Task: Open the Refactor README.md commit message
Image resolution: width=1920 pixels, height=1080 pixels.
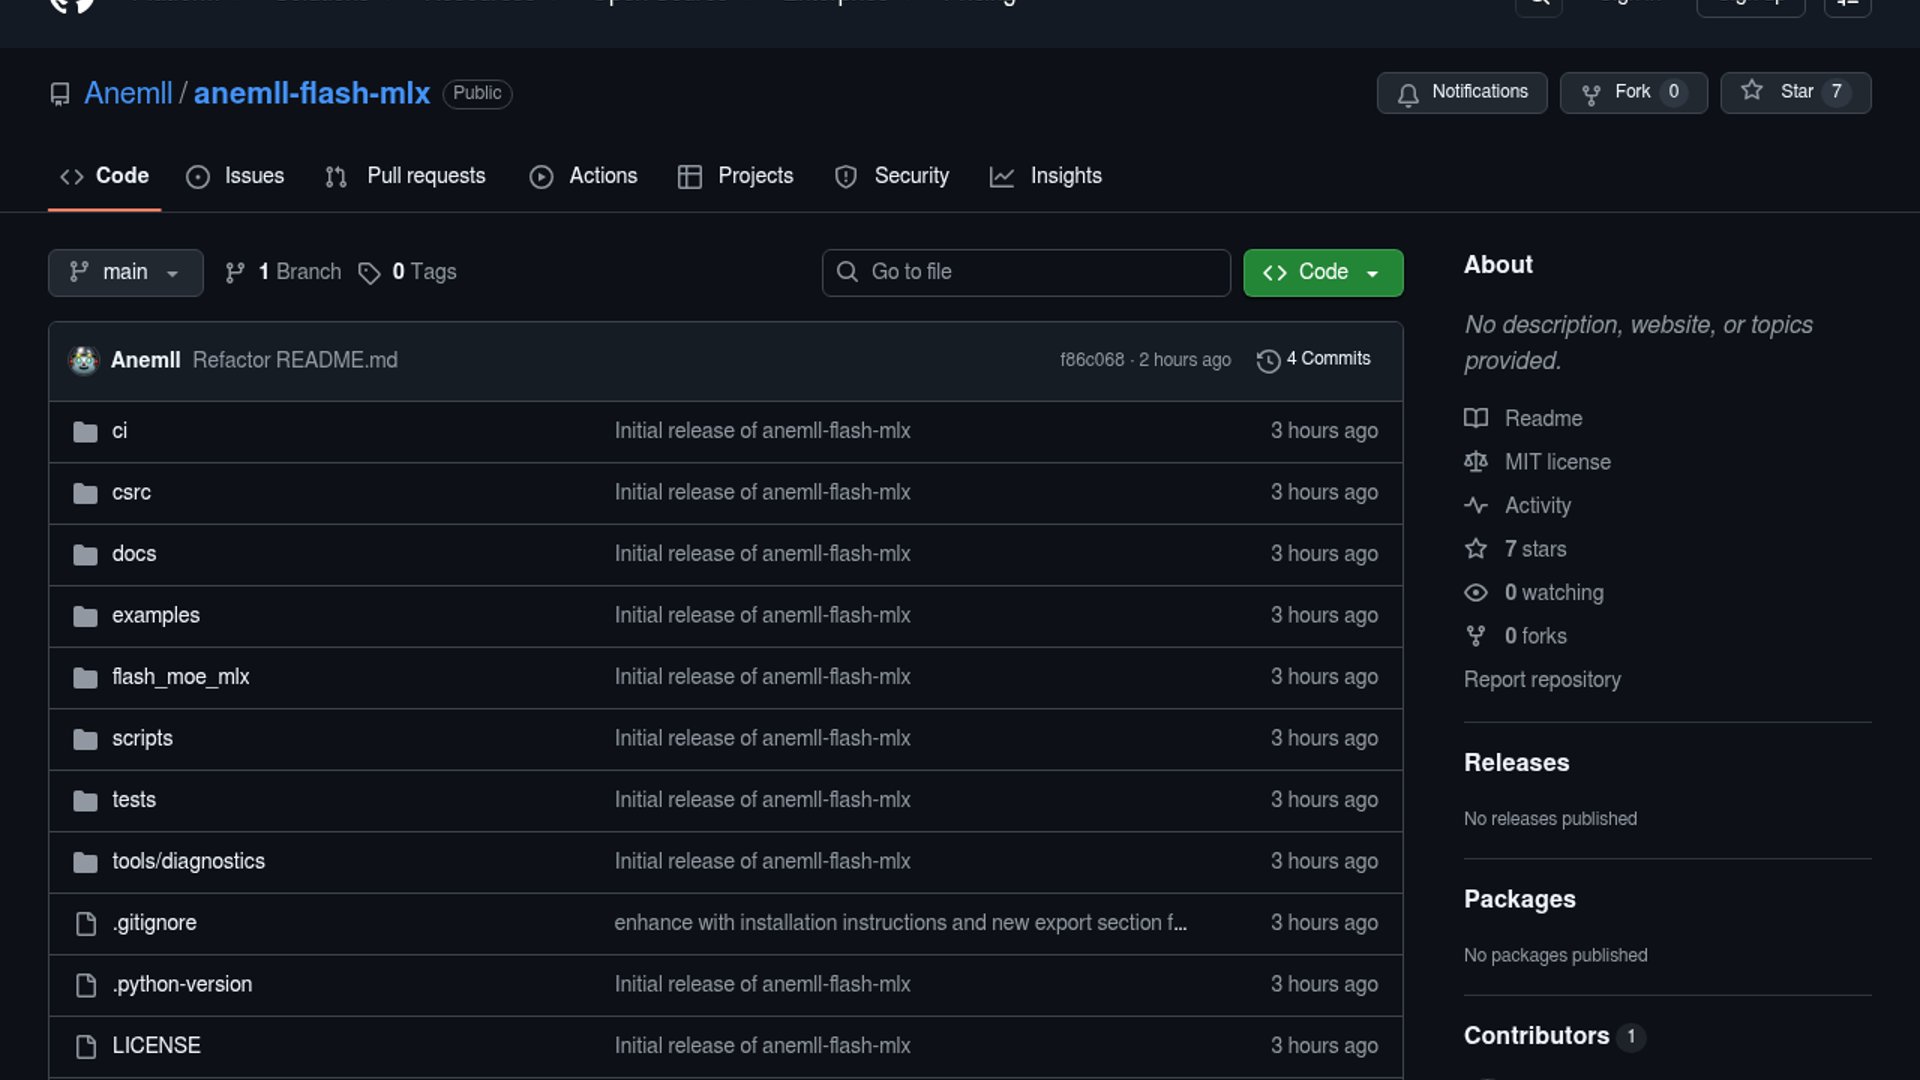Action: click(295, 360)
